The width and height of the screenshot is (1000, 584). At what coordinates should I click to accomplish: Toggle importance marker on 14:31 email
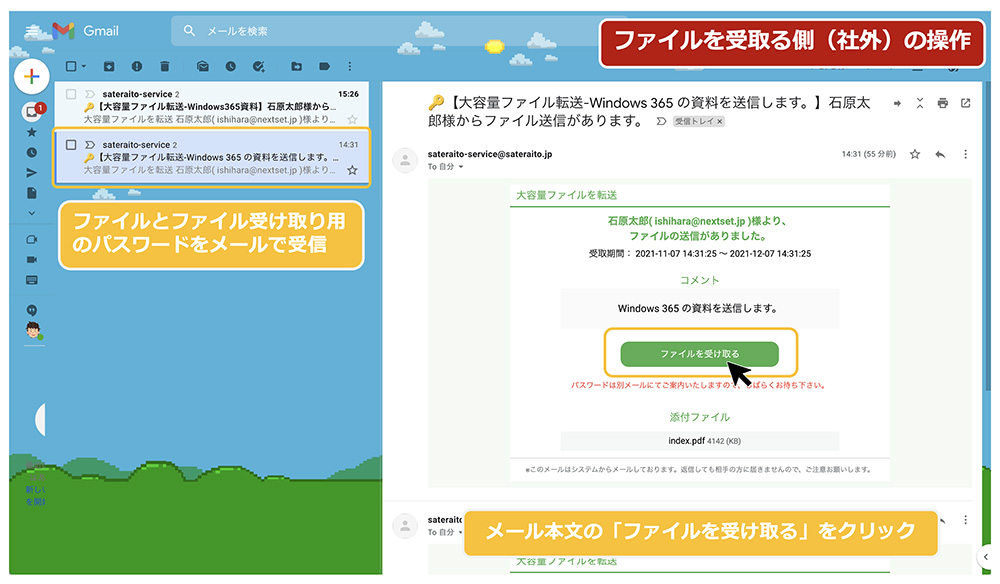(90, 145)
